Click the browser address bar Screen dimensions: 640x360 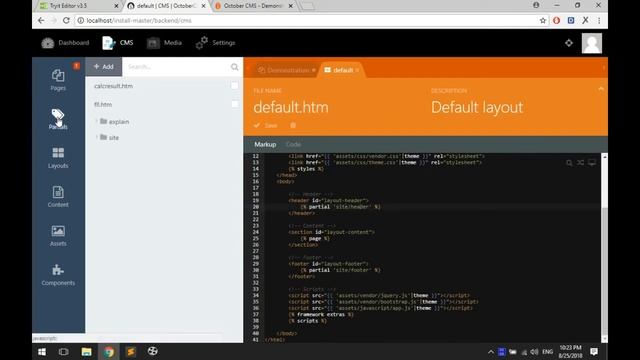(306, 20)
